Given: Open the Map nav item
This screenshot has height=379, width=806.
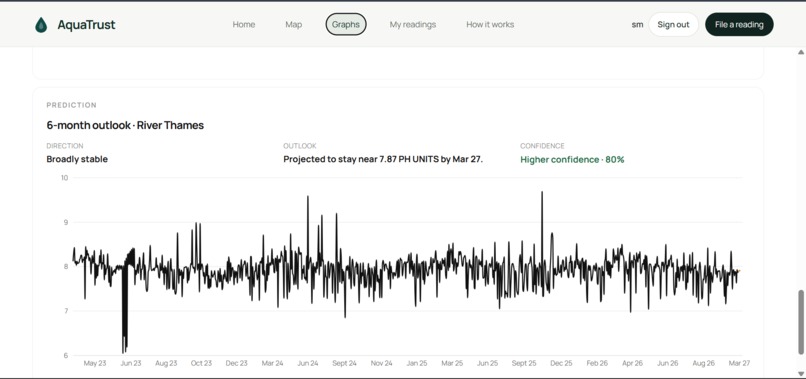Looking at the screenshot, I should (x=294, y=25).
